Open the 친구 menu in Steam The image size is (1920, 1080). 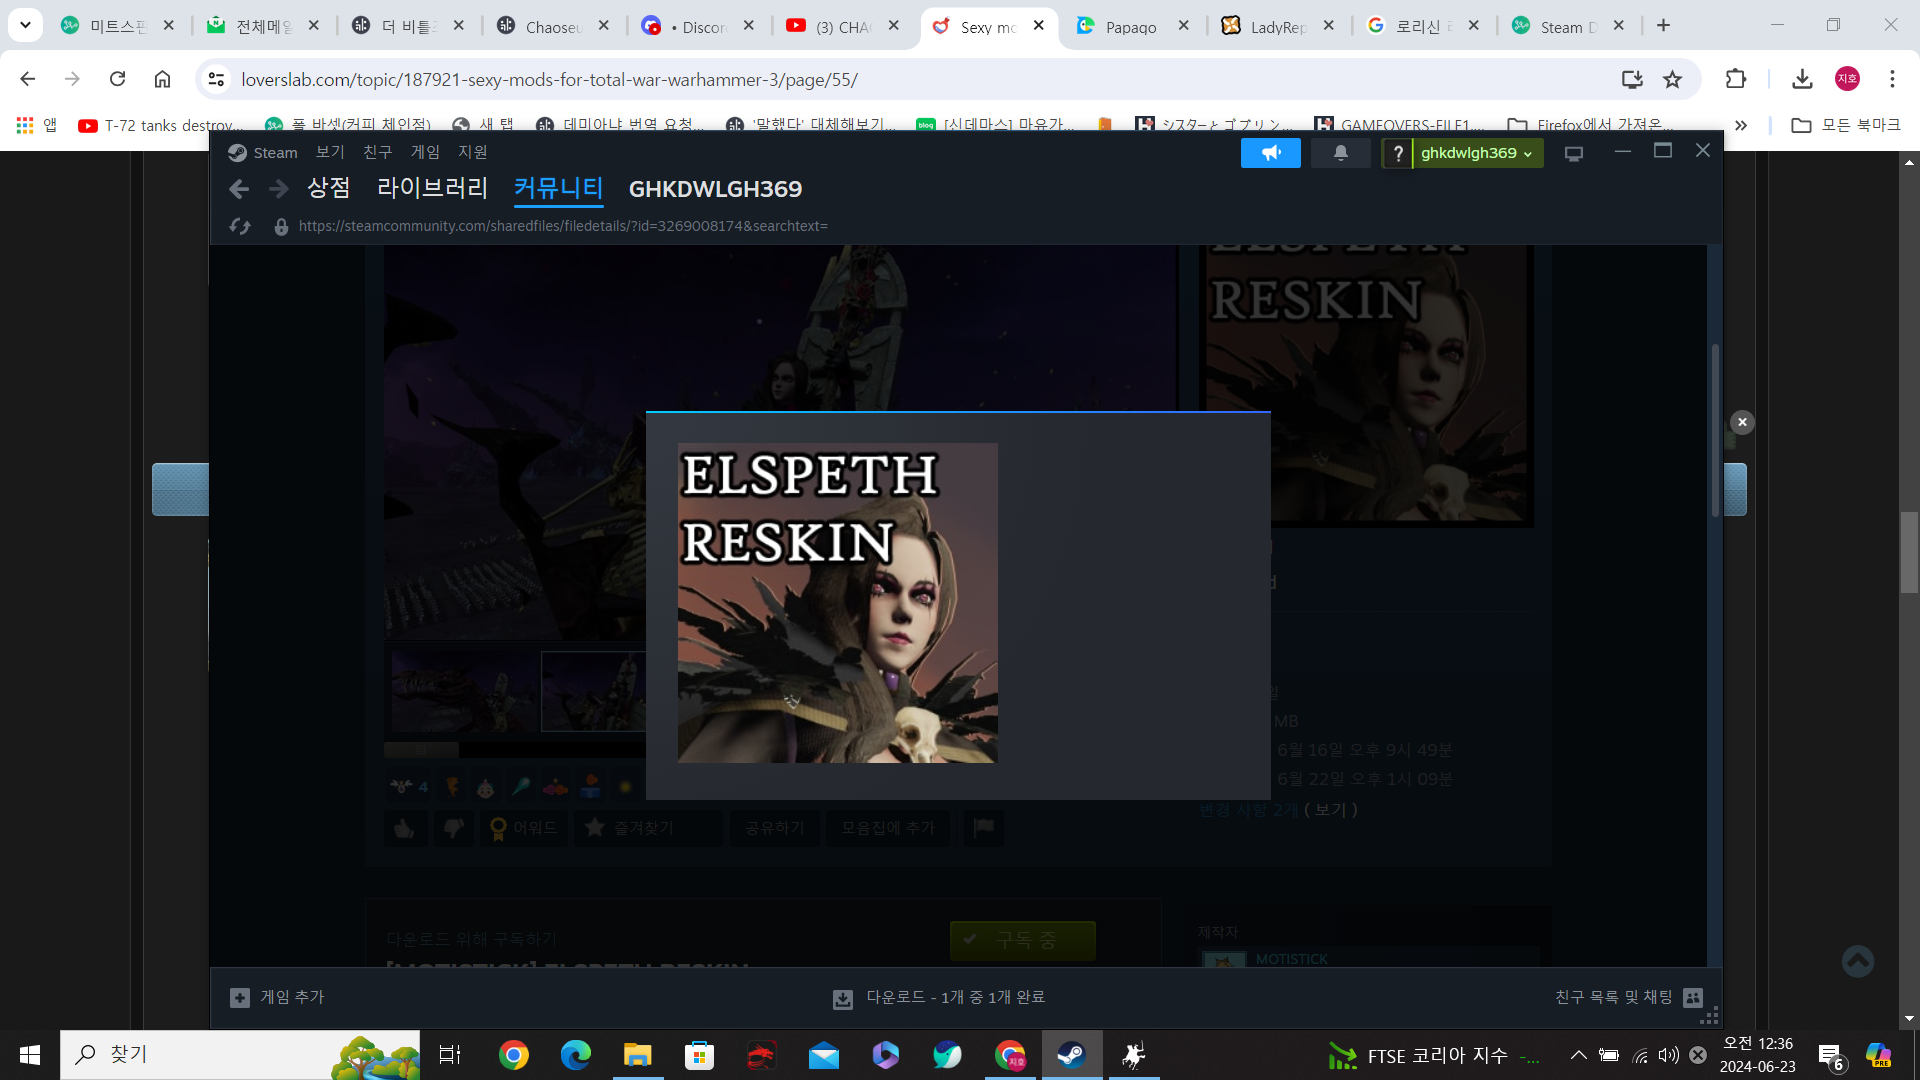[x=377, y=152]
